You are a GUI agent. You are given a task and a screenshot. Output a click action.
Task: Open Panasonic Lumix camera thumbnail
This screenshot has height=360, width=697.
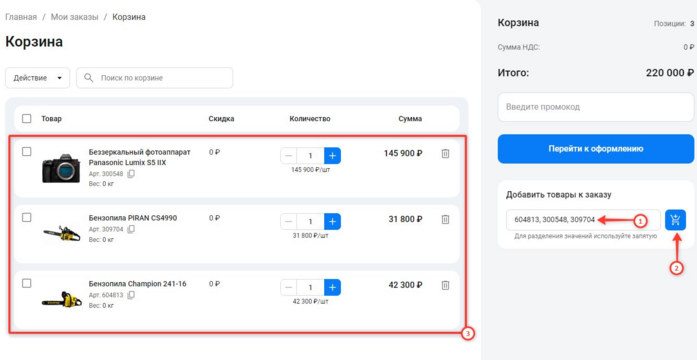pyautogui.click(x=61, y=168)
